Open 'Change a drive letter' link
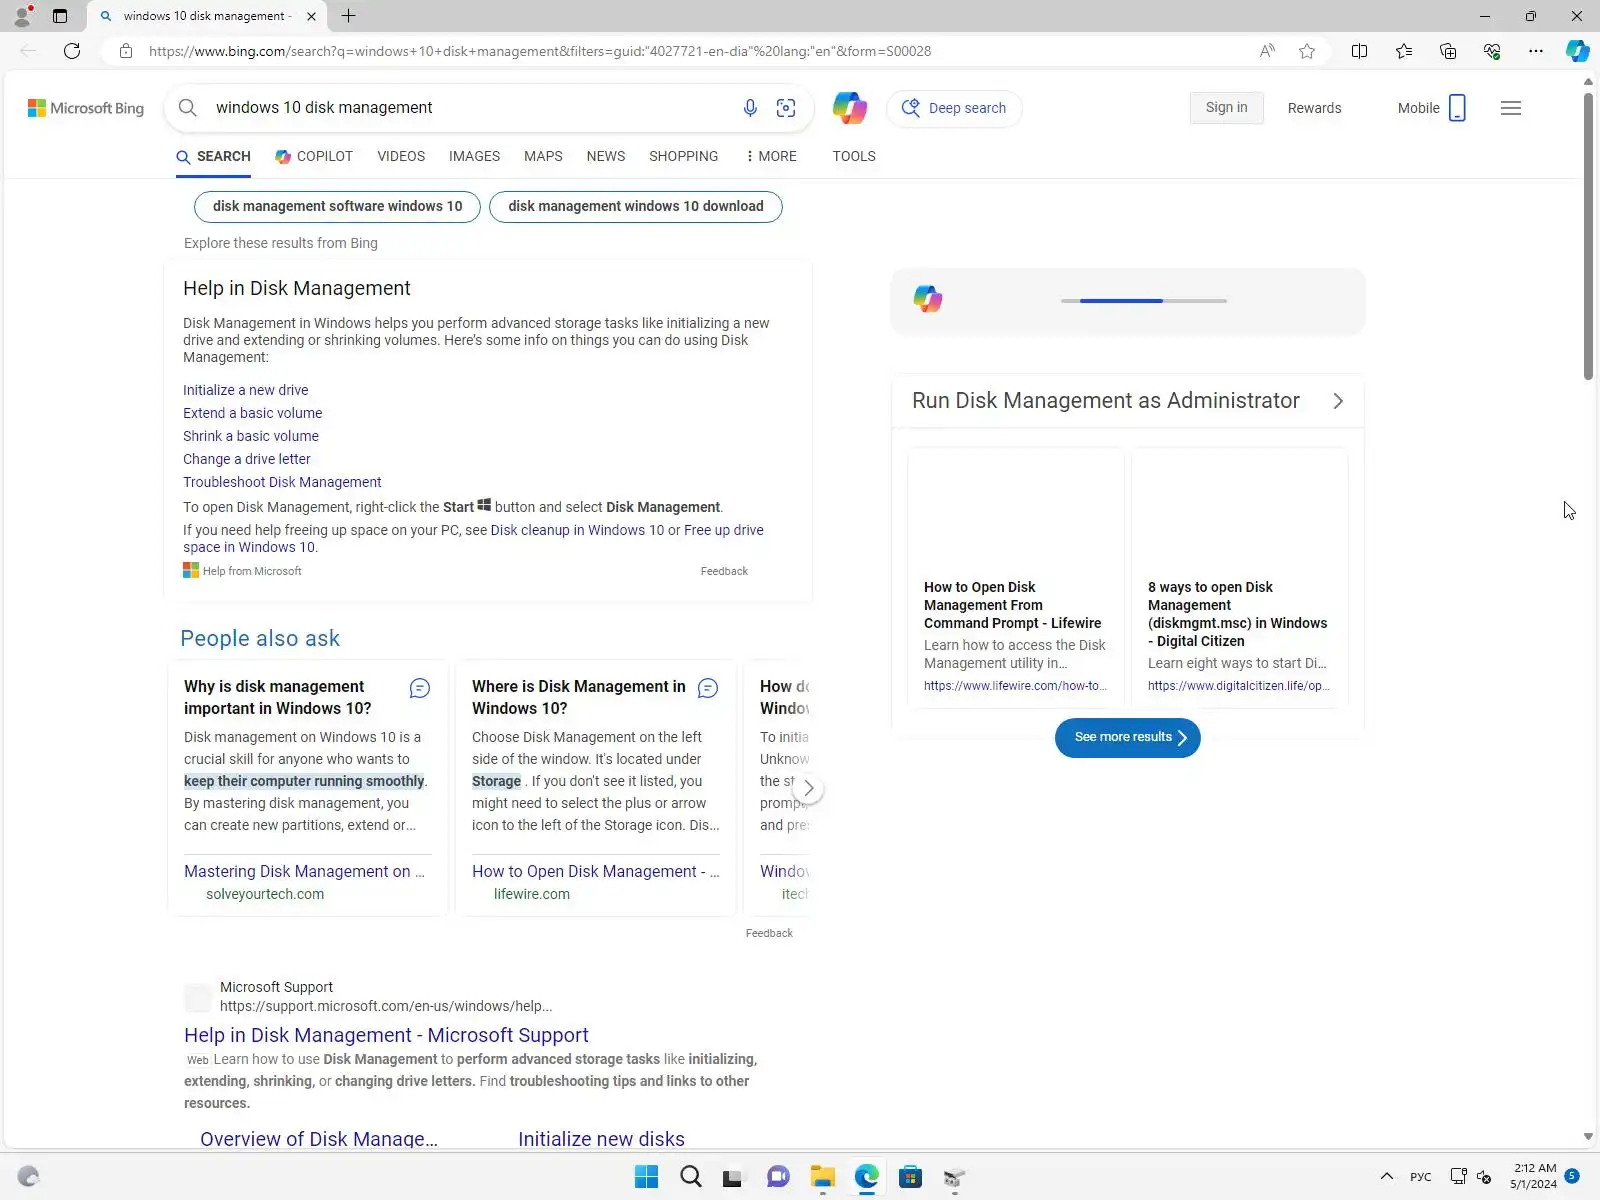Image resolution: width=1600 pixels, height=1200 pixels. point(246,459)
